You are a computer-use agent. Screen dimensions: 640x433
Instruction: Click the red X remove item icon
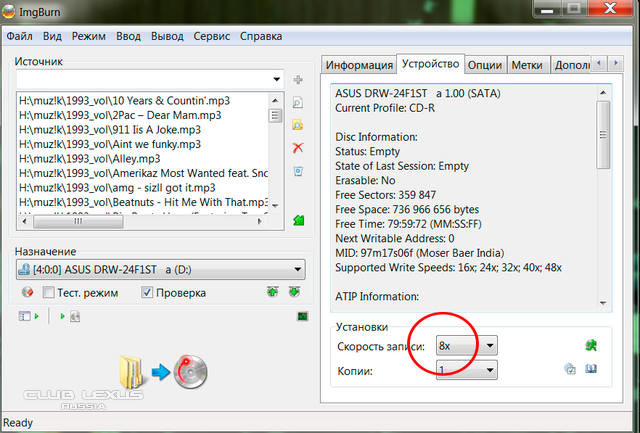(x=297, y=148)
